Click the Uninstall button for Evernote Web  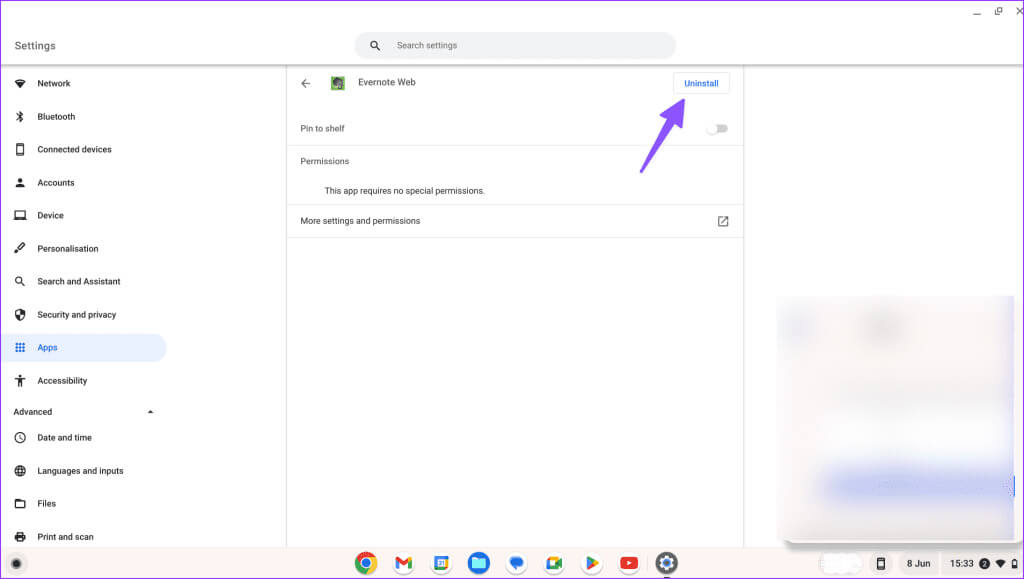(701, 84)
